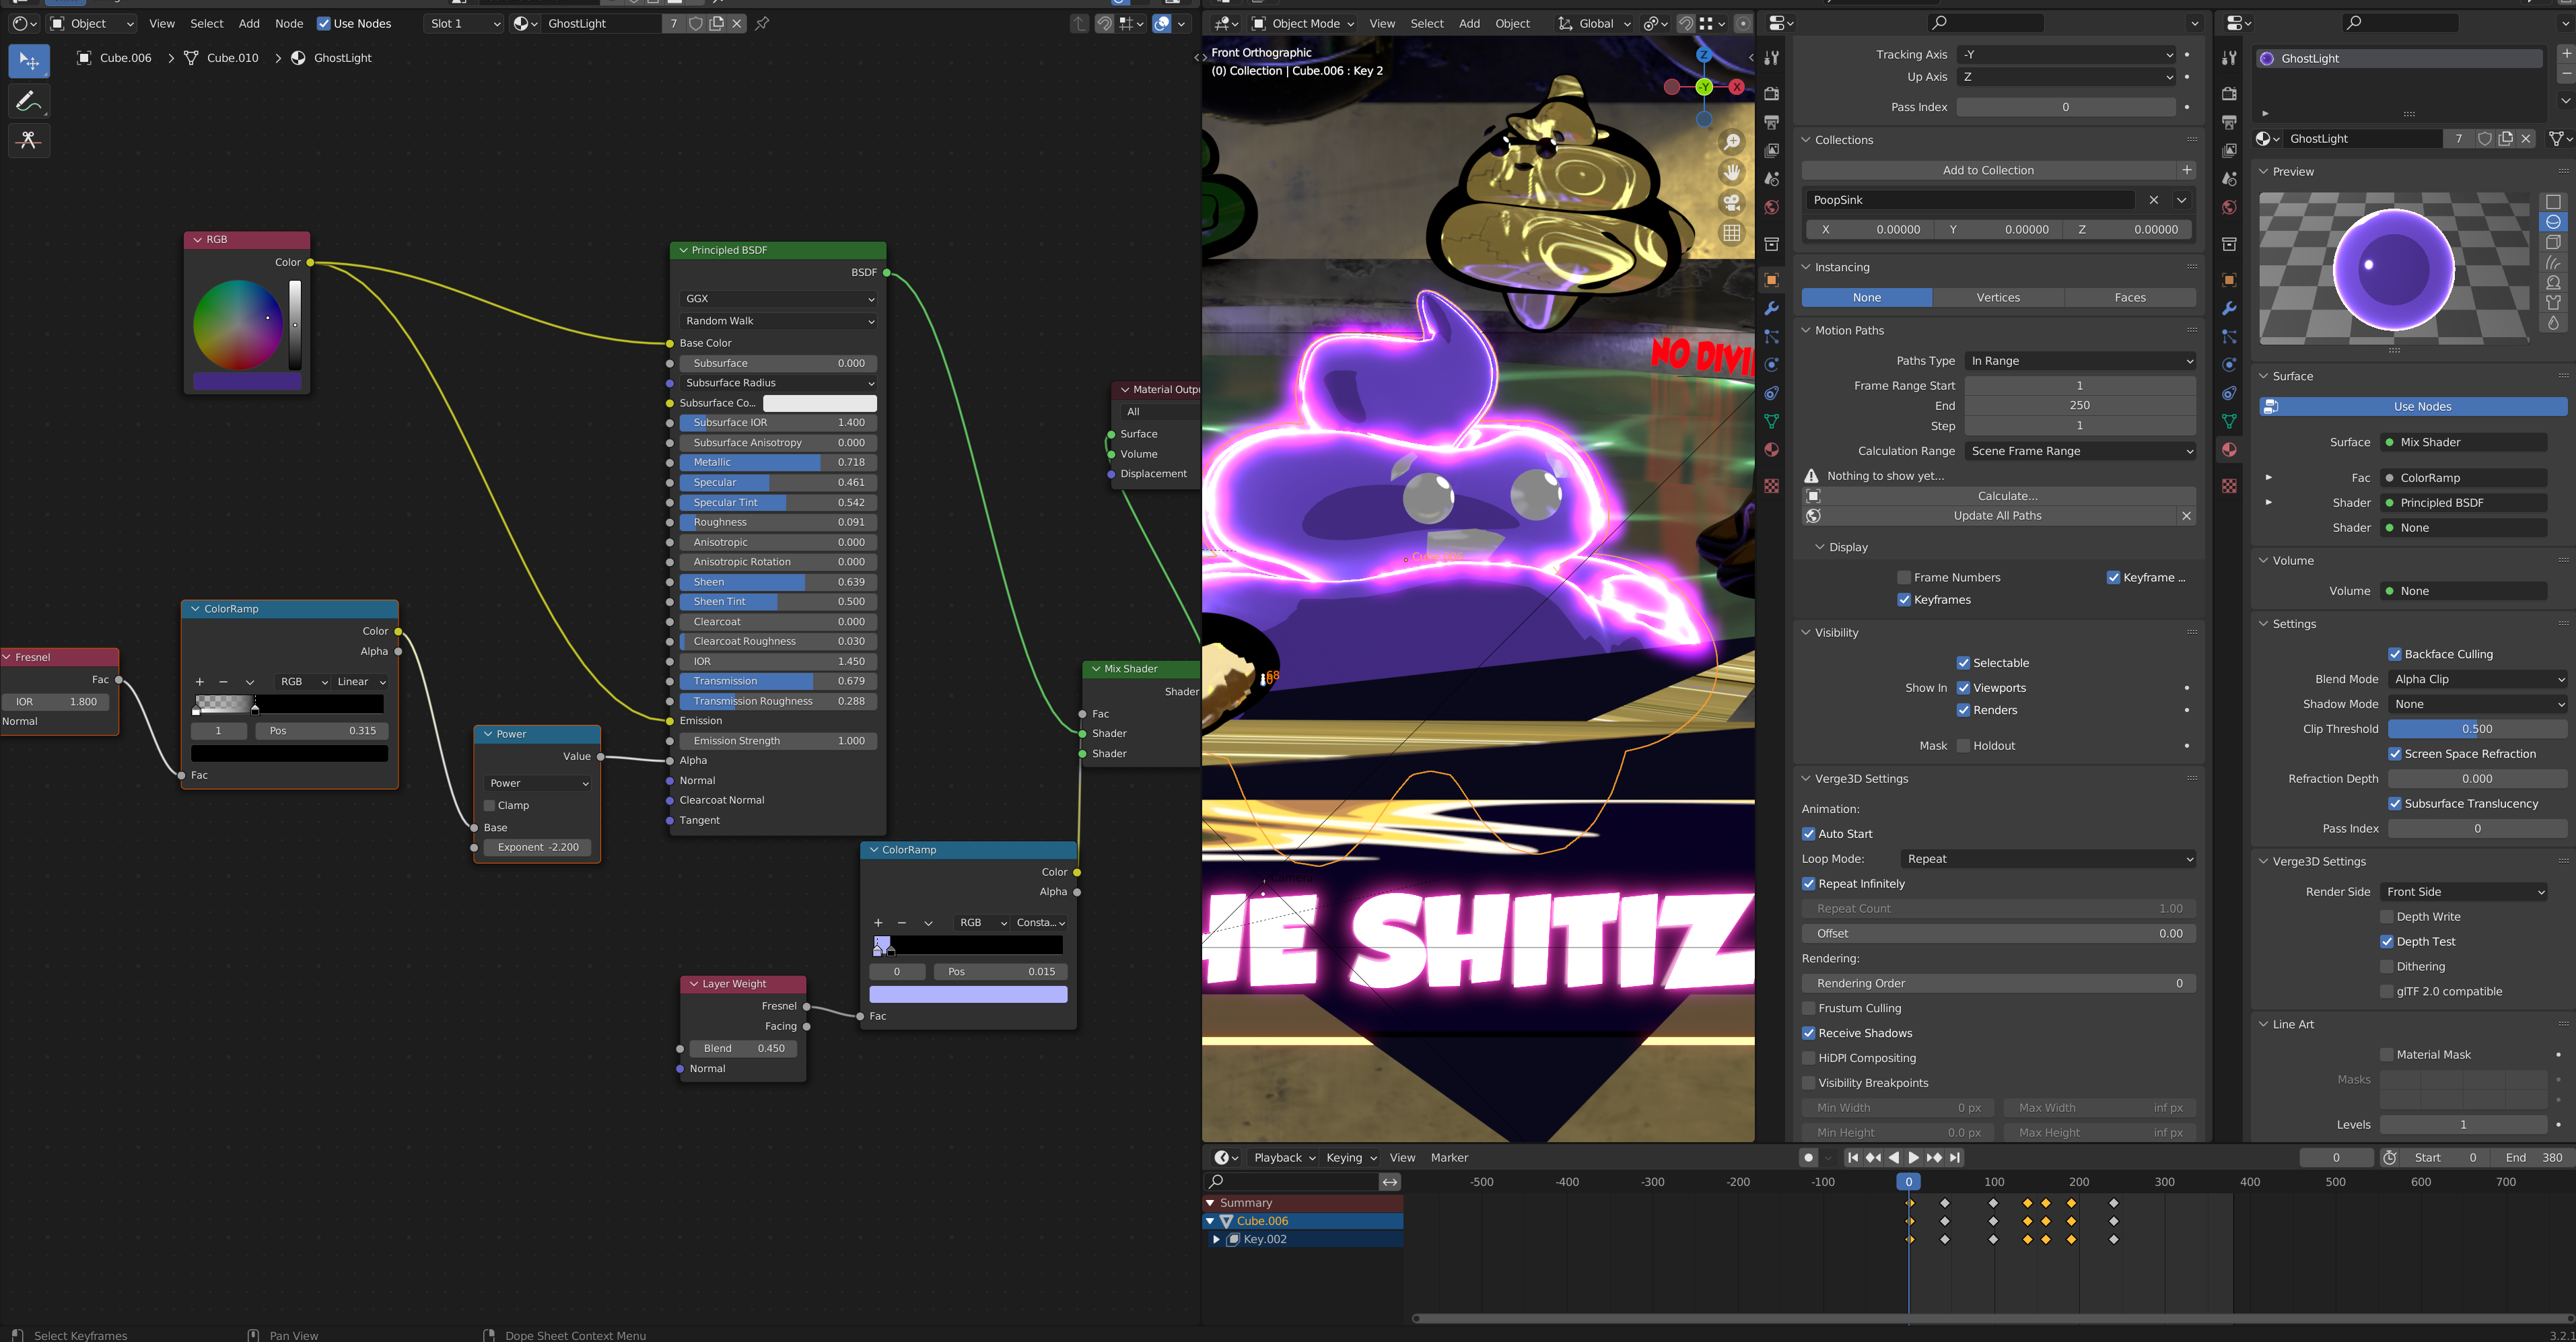Click Update All Paths button
The width and height of the screenshot is (2576, 1342).
coord(1997,516)
